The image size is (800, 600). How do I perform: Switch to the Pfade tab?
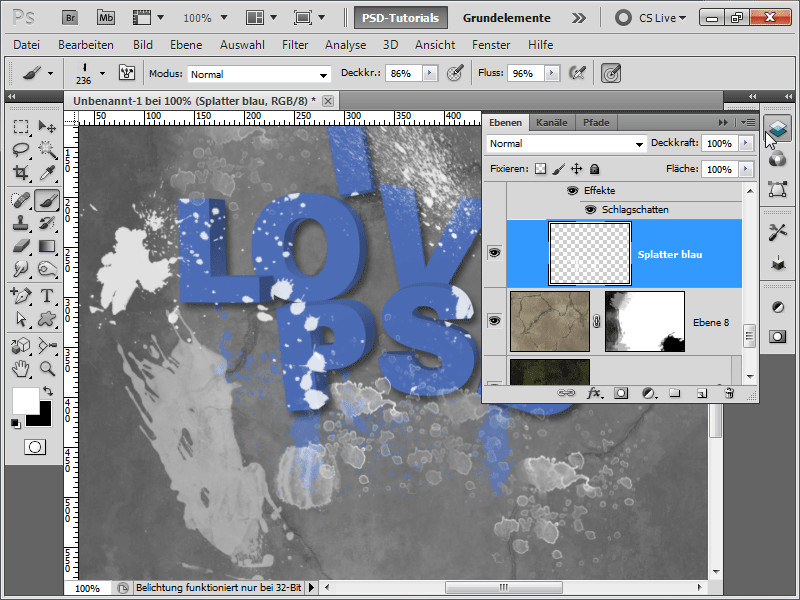click(x=596, y=123)
